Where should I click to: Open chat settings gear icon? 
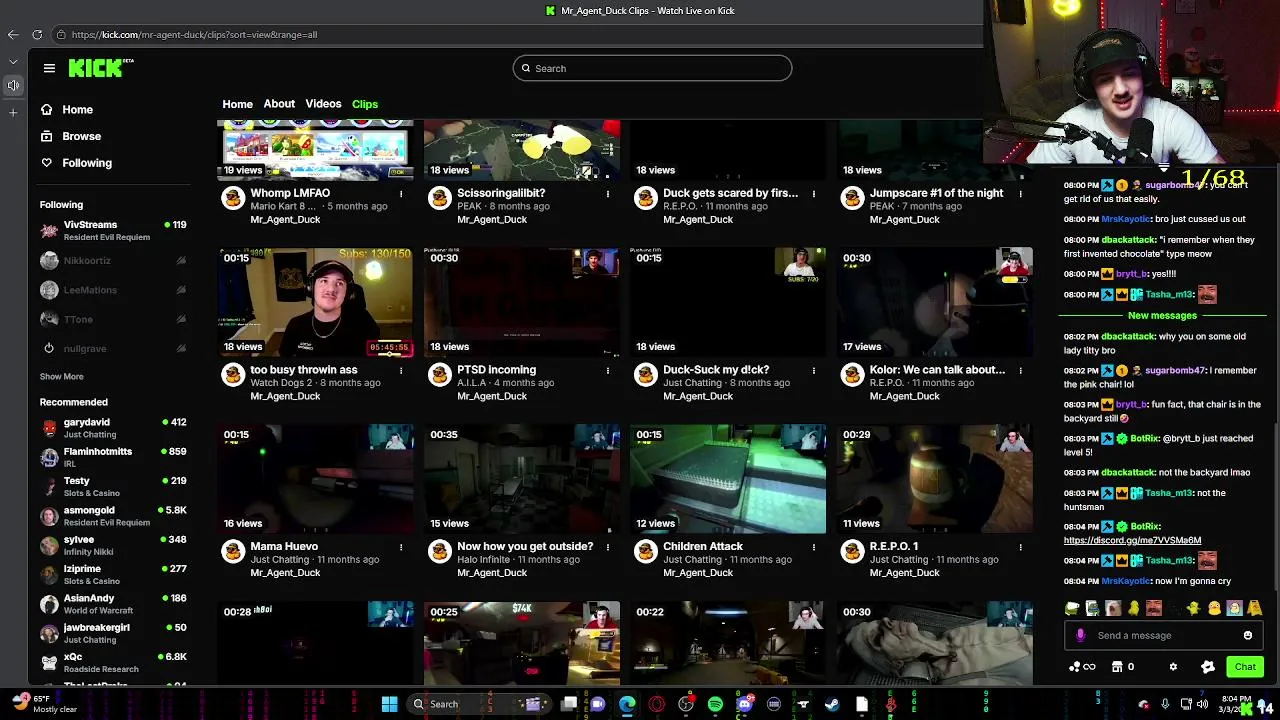point(1173,667)
